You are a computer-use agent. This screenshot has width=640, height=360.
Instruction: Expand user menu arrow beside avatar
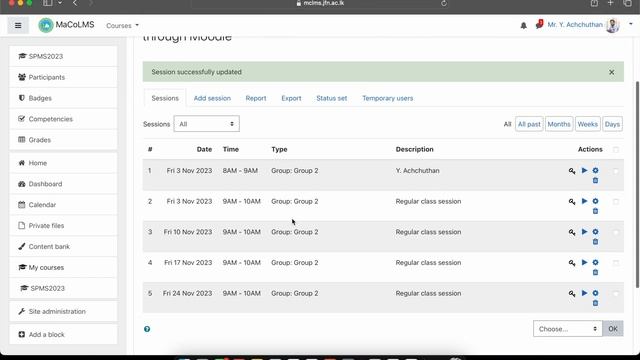tap(631, 24)
